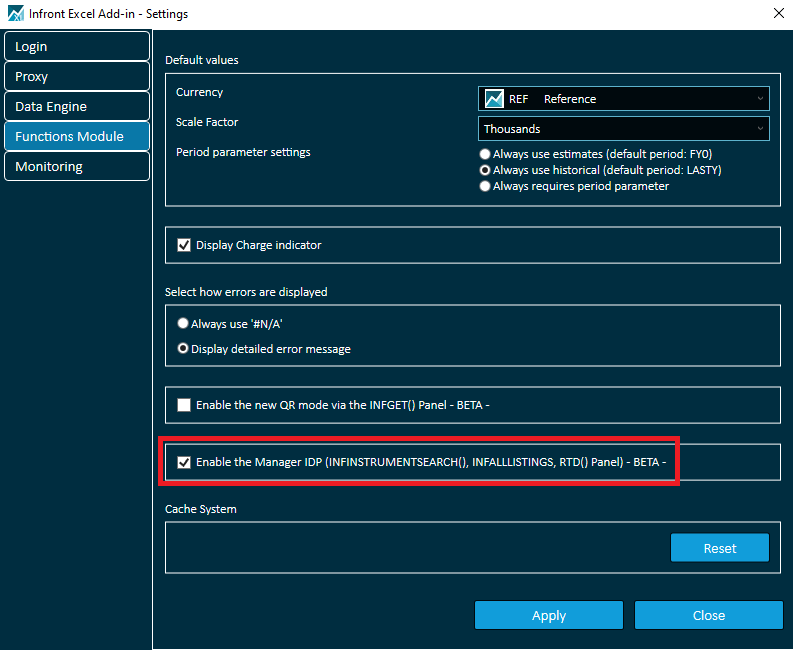This screenshot has height=650, width=794.
Task: Click the Close button at bottom
Action: point(708,615)
